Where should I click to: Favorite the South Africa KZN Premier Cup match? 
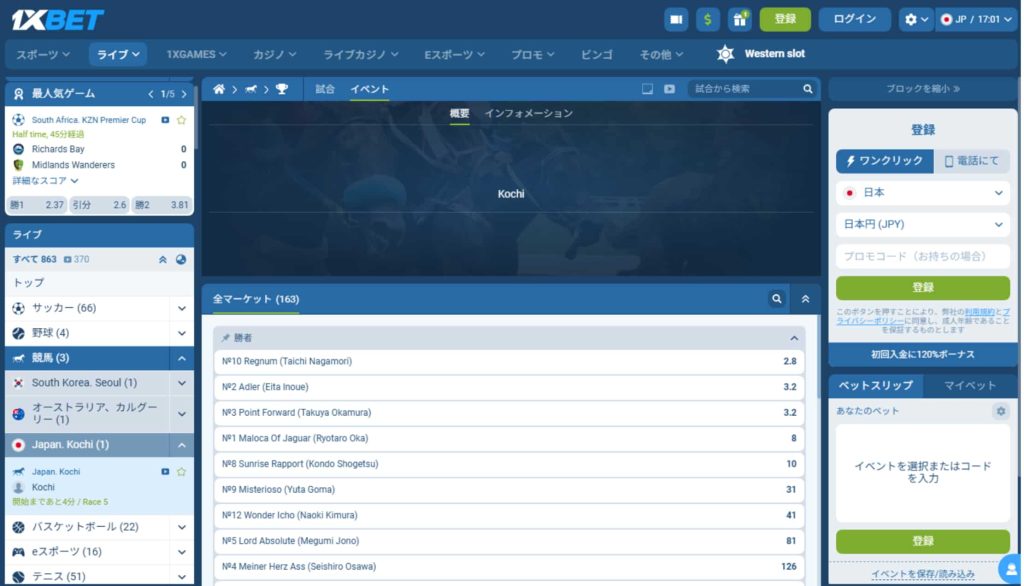point(182,120)
